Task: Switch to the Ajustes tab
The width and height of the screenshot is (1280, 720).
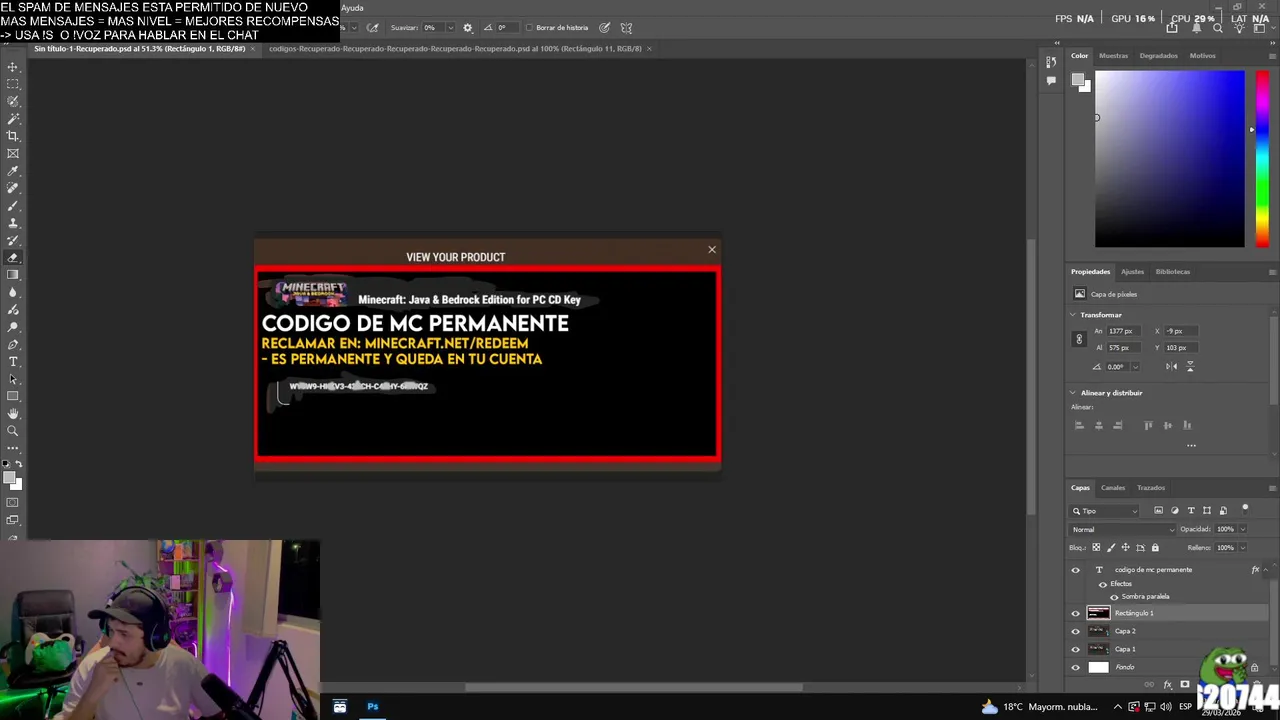Action: 1132,272
